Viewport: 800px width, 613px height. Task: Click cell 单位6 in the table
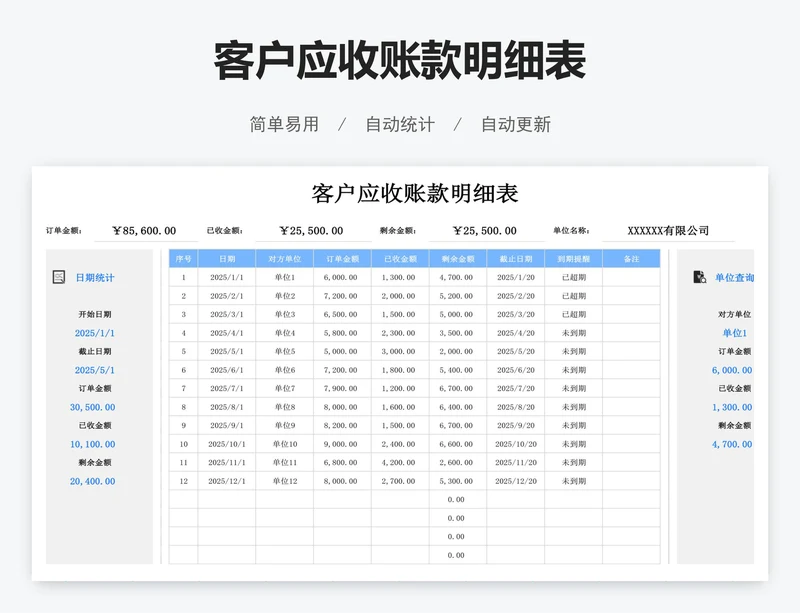(x=285, y=370)
